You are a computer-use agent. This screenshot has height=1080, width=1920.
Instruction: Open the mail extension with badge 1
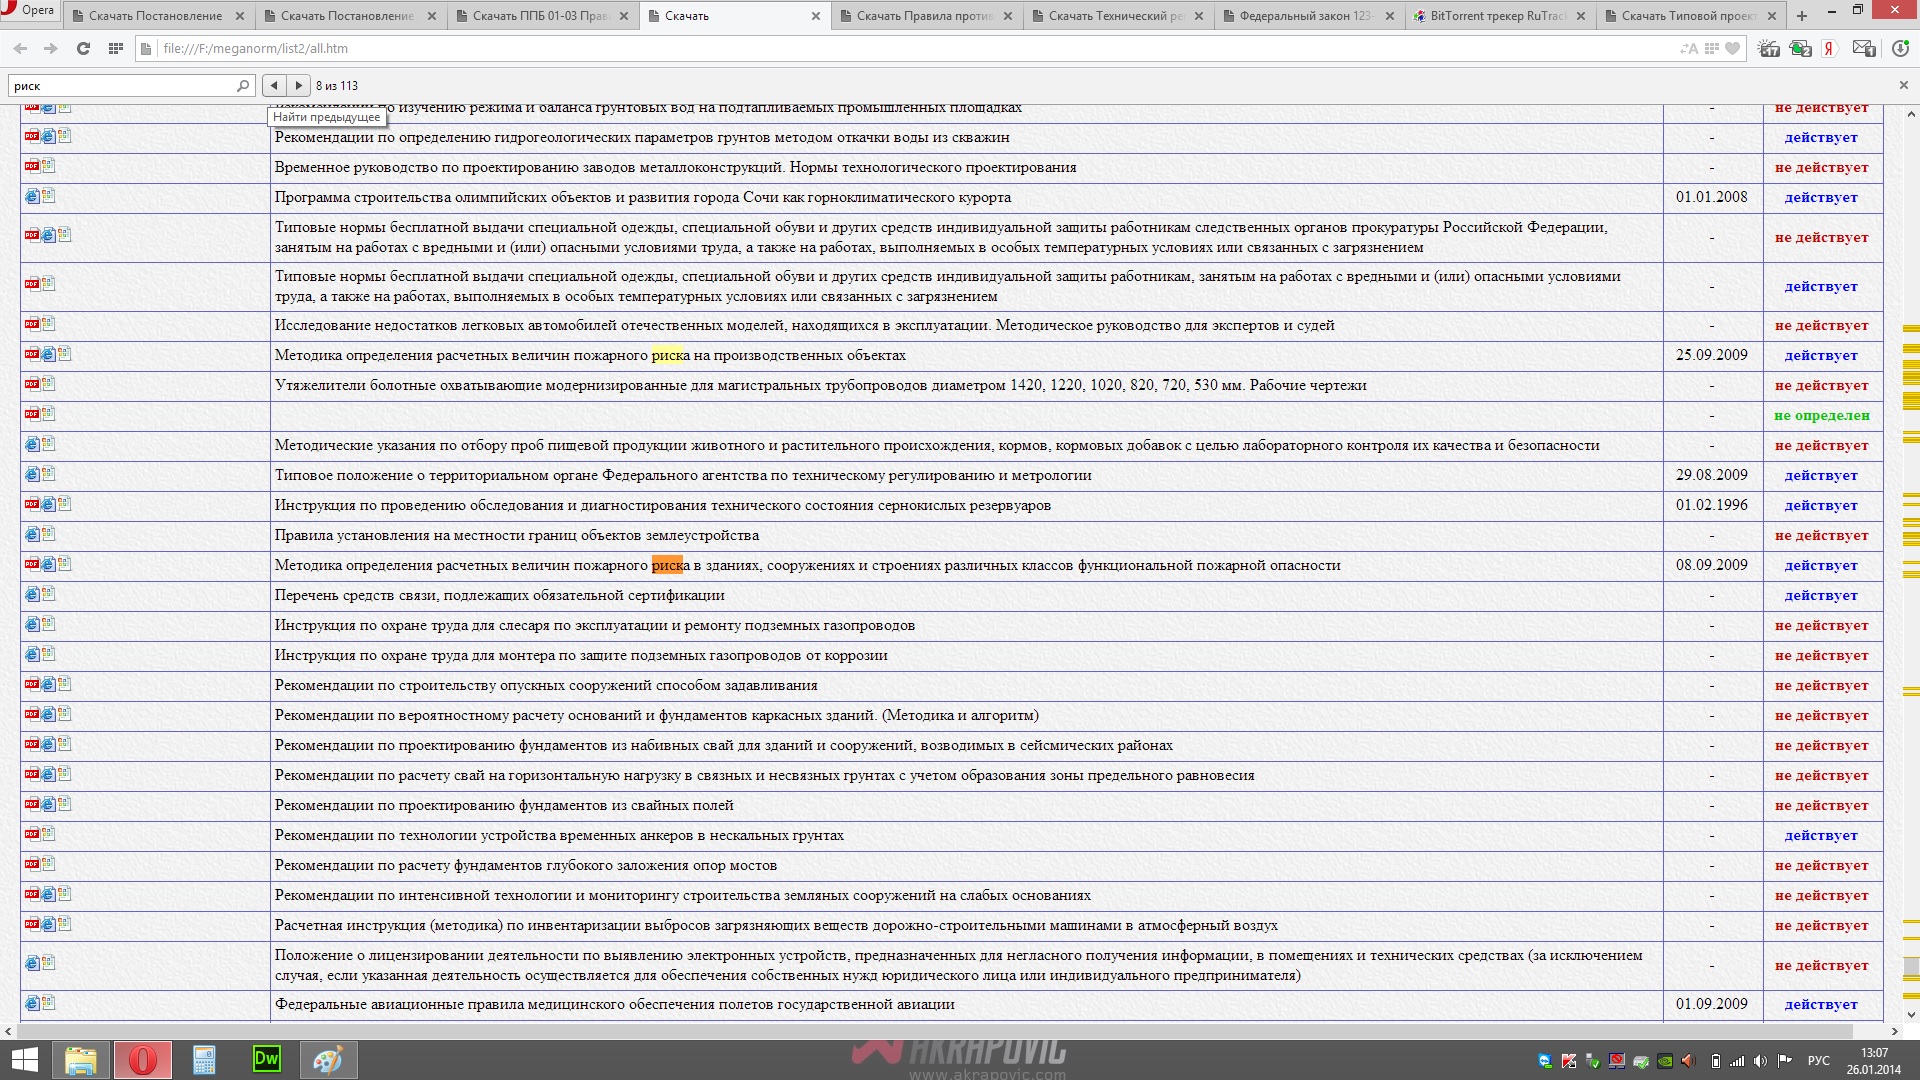tap(1864, 48)
